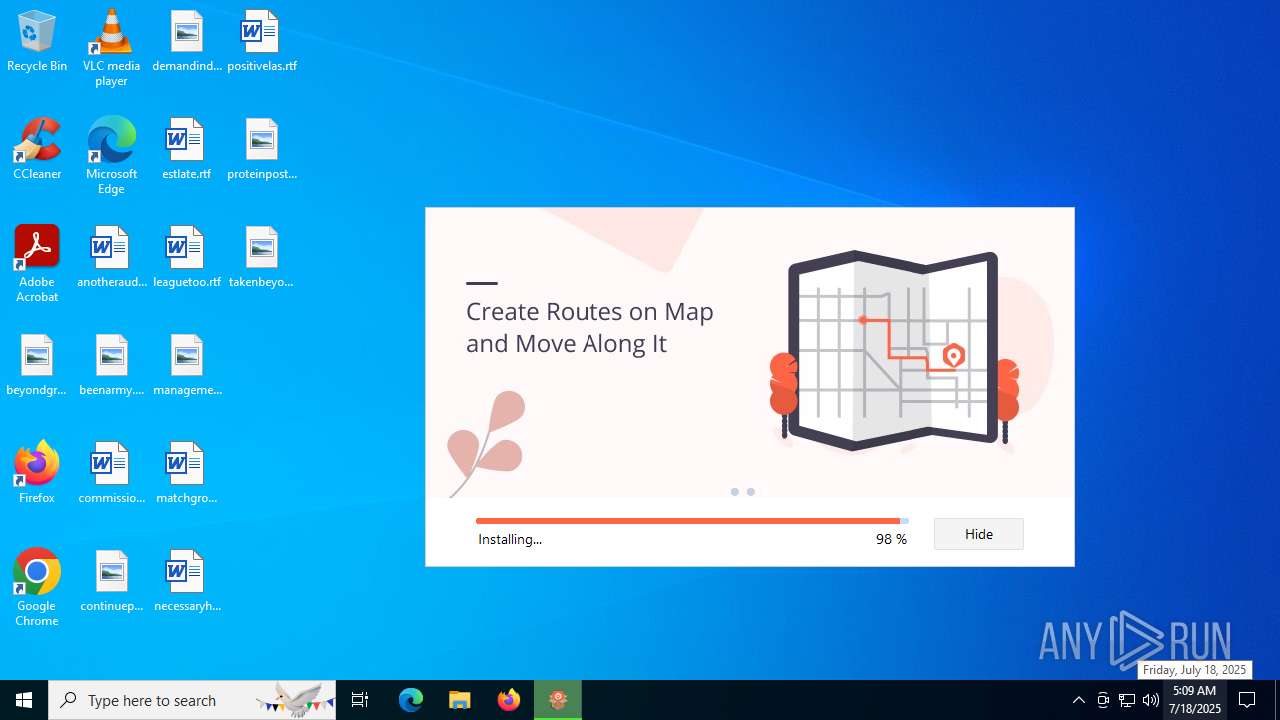Viewport: 1280px width, 720px height.
Task: Select the leaguetoo.rtf document icon
Action: [187, 258]
